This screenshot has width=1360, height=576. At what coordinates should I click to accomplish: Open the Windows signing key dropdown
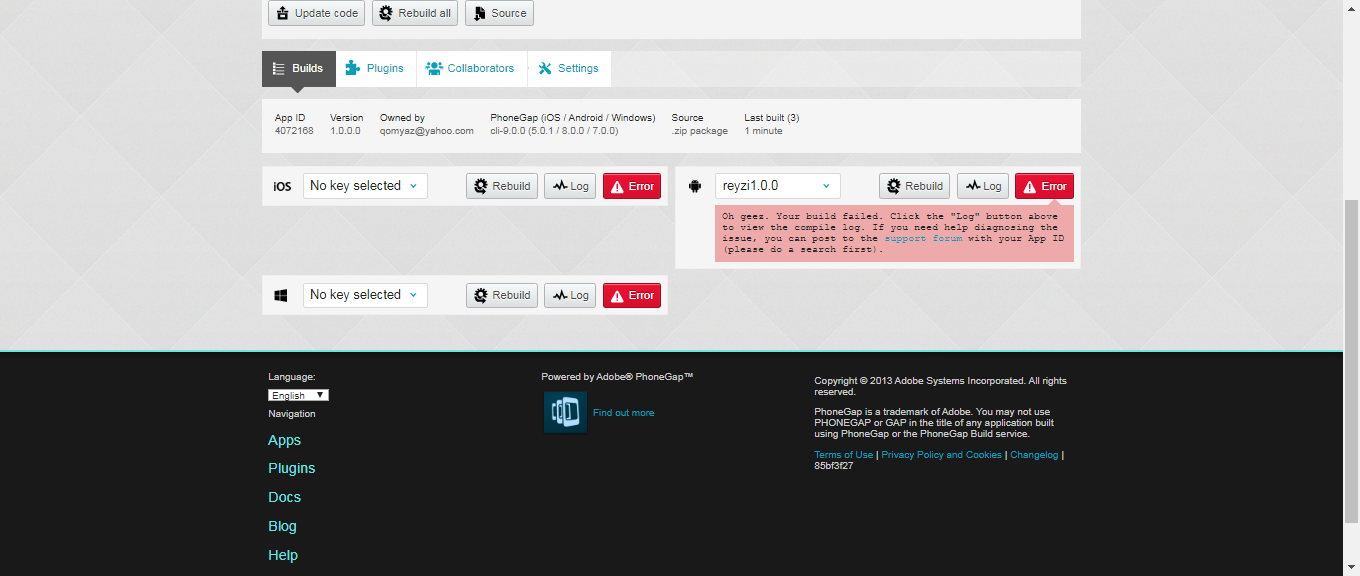[365, 295]
